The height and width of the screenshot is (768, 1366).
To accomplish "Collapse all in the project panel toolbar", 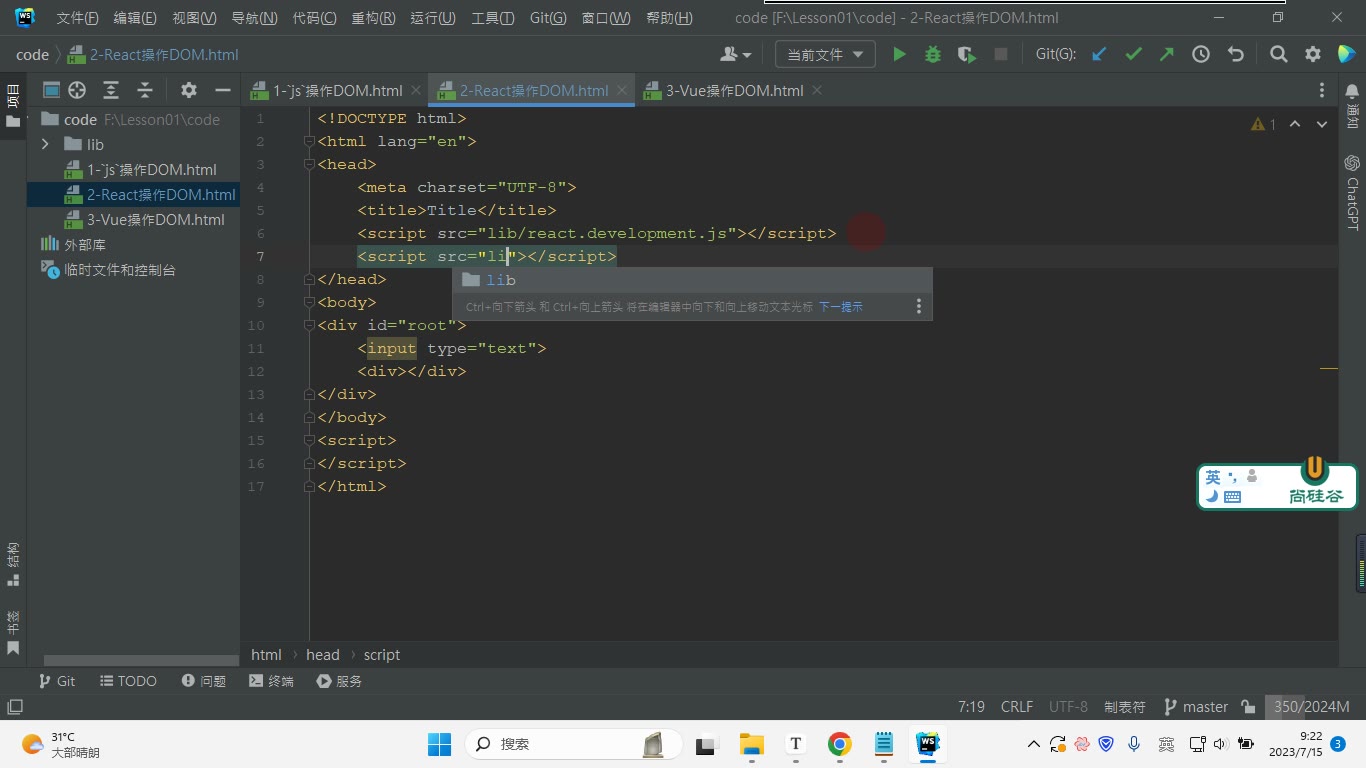I will (145, 90).
